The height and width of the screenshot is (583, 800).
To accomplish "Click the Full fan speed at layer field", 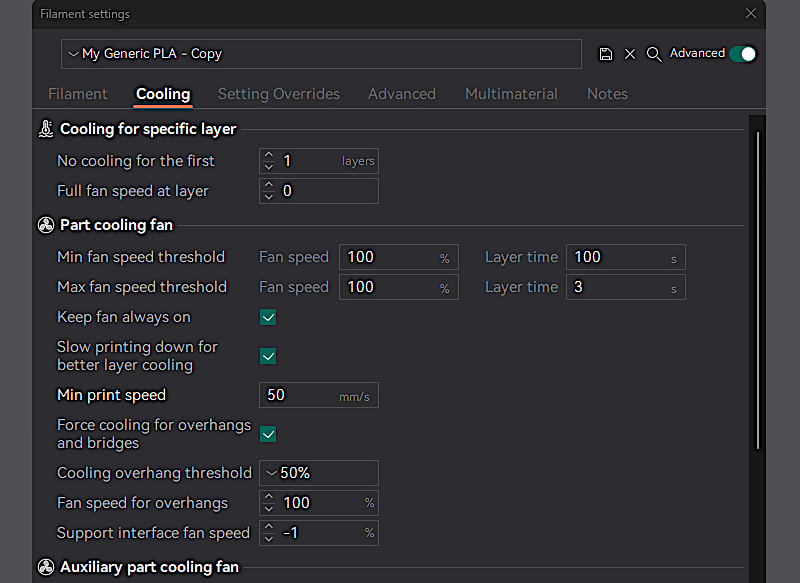I will click(319, 191).
